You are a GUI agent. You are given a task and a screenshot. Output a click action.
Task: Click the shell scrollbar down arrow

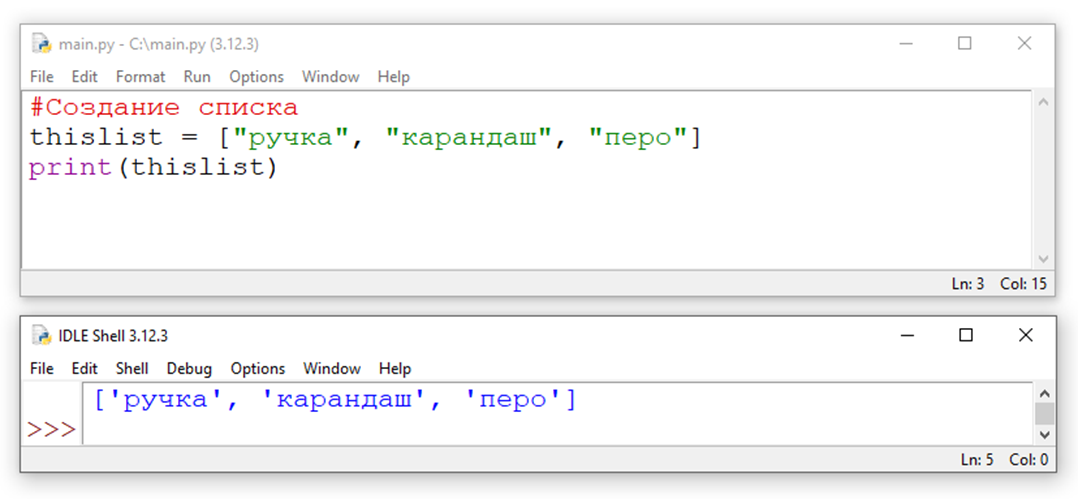click(x=1044, y=435)
